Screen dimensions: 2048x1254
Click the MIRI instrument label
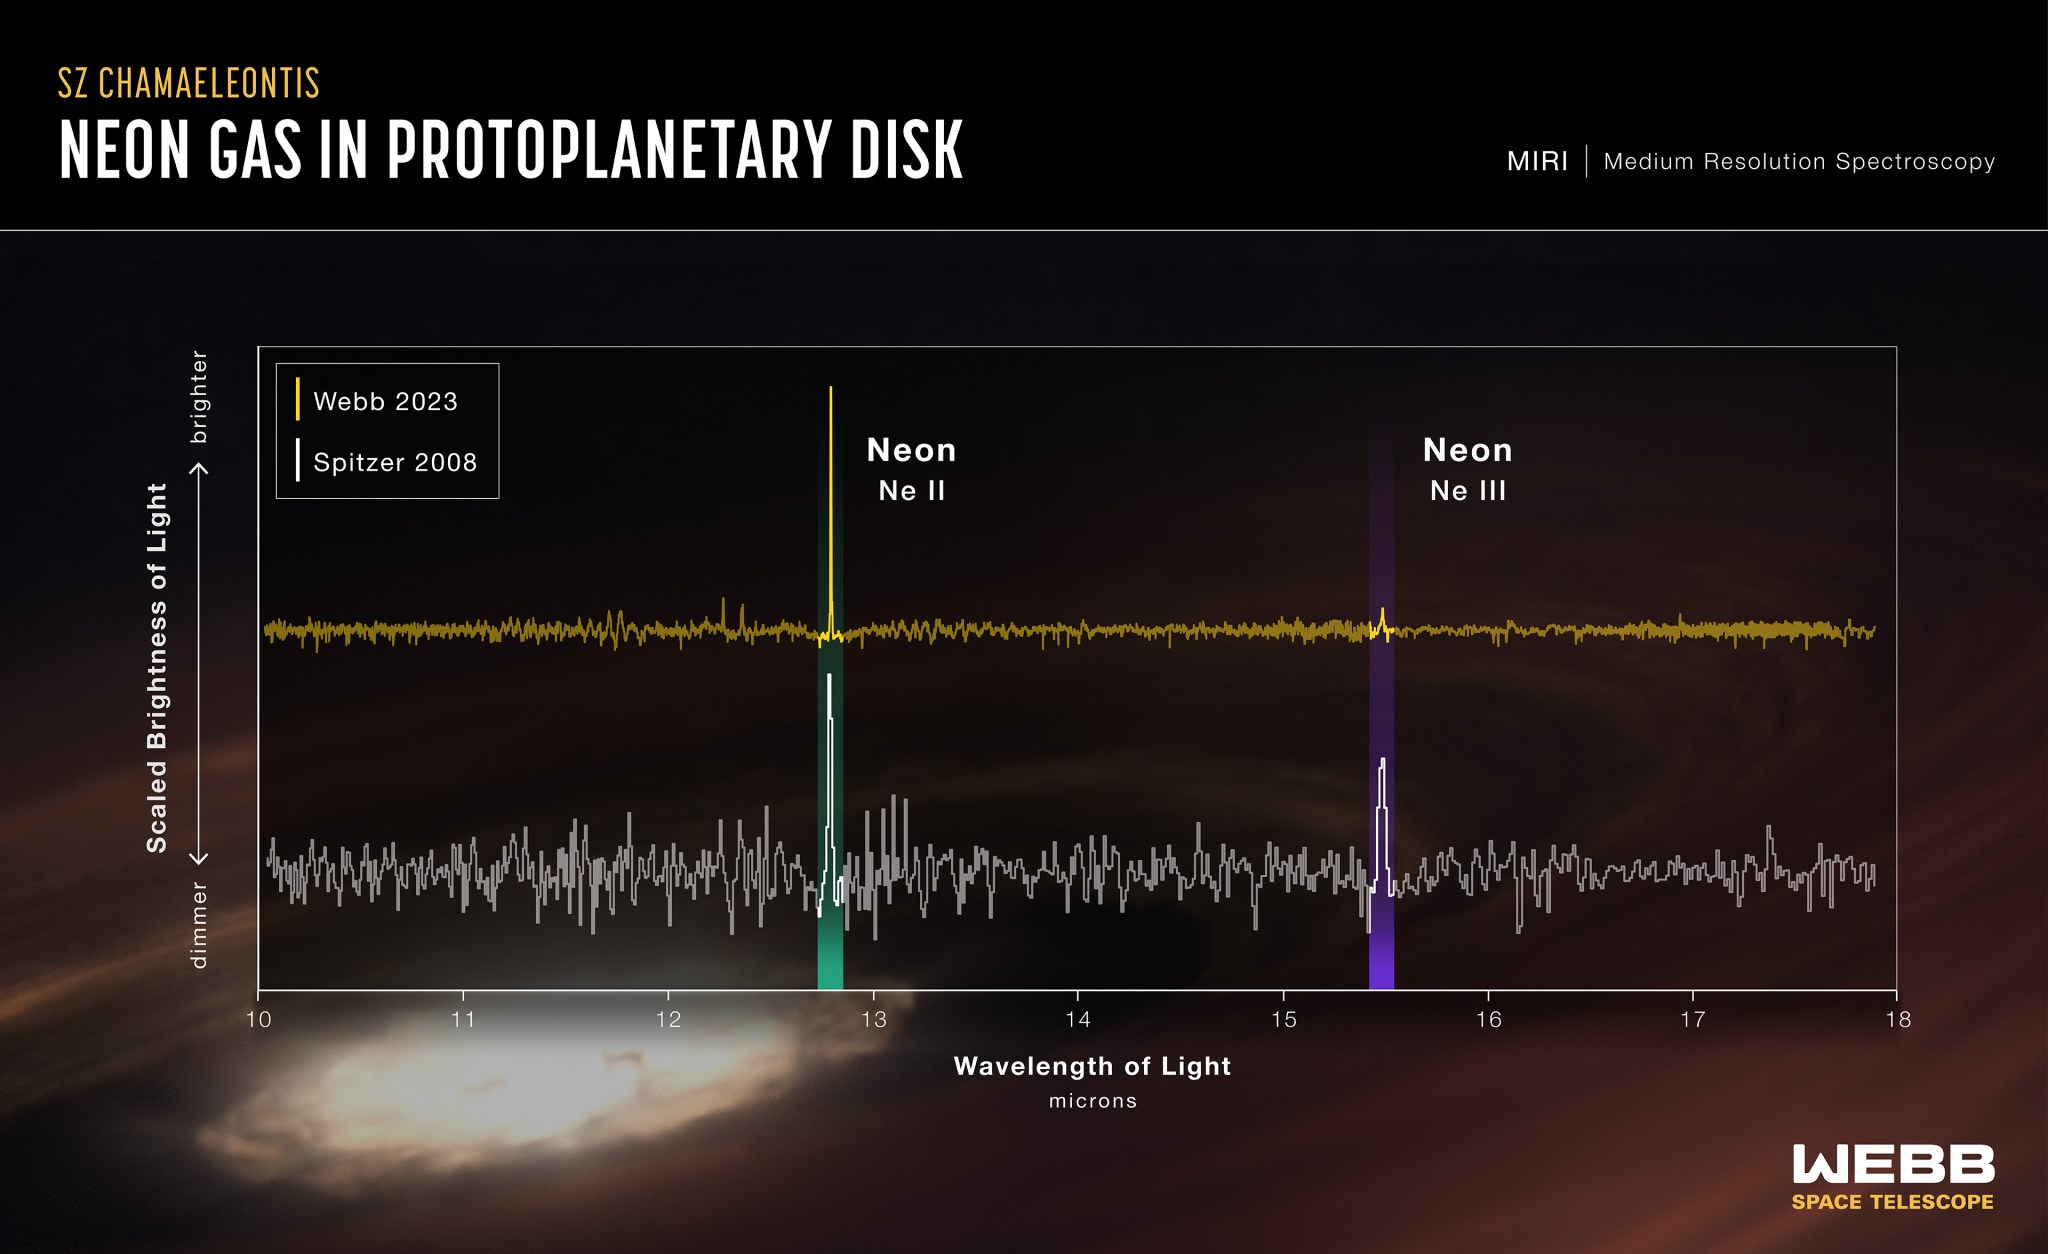(x=1537, y=161)
